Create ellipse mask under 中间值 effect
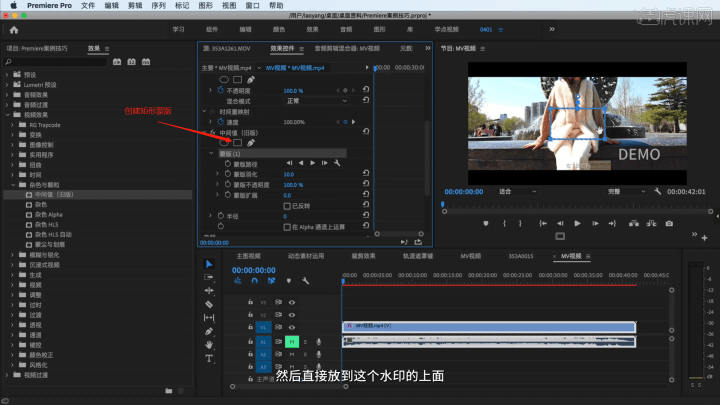This screenshot has height=405, width=720. [x=224, y=143]
